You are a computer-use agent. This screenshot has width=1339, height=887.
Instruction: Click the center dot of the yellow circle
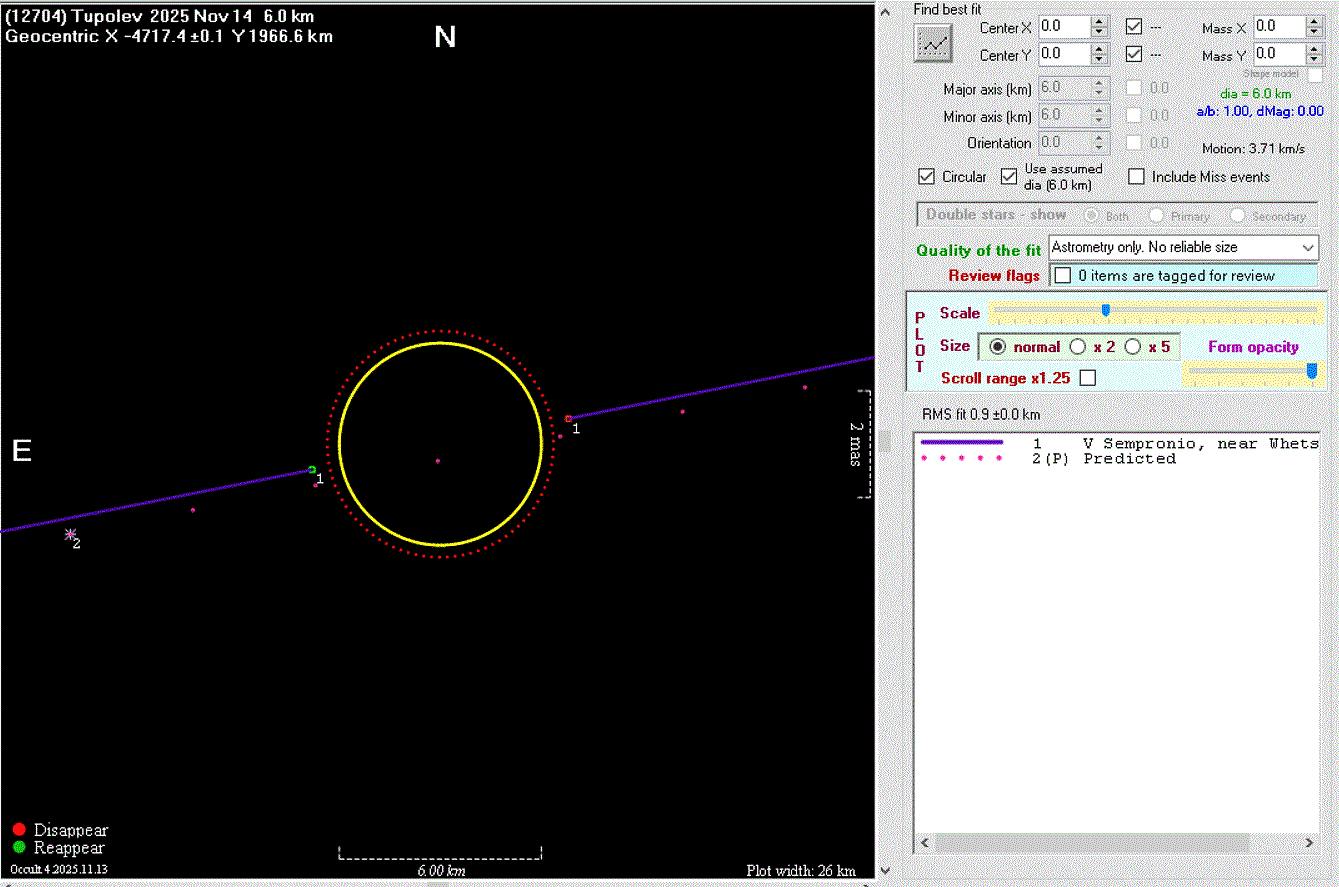point(437,461)
